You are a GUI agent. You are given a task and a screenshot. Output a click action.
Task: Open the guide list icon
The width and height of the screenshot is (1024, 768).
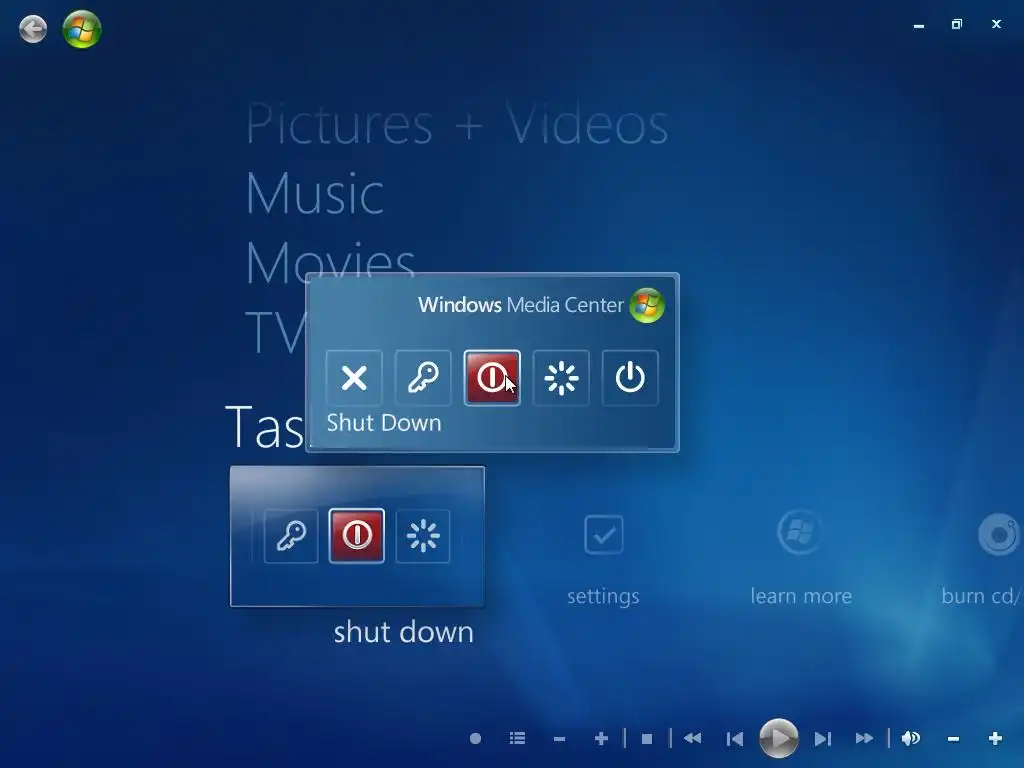coord(517,739)
